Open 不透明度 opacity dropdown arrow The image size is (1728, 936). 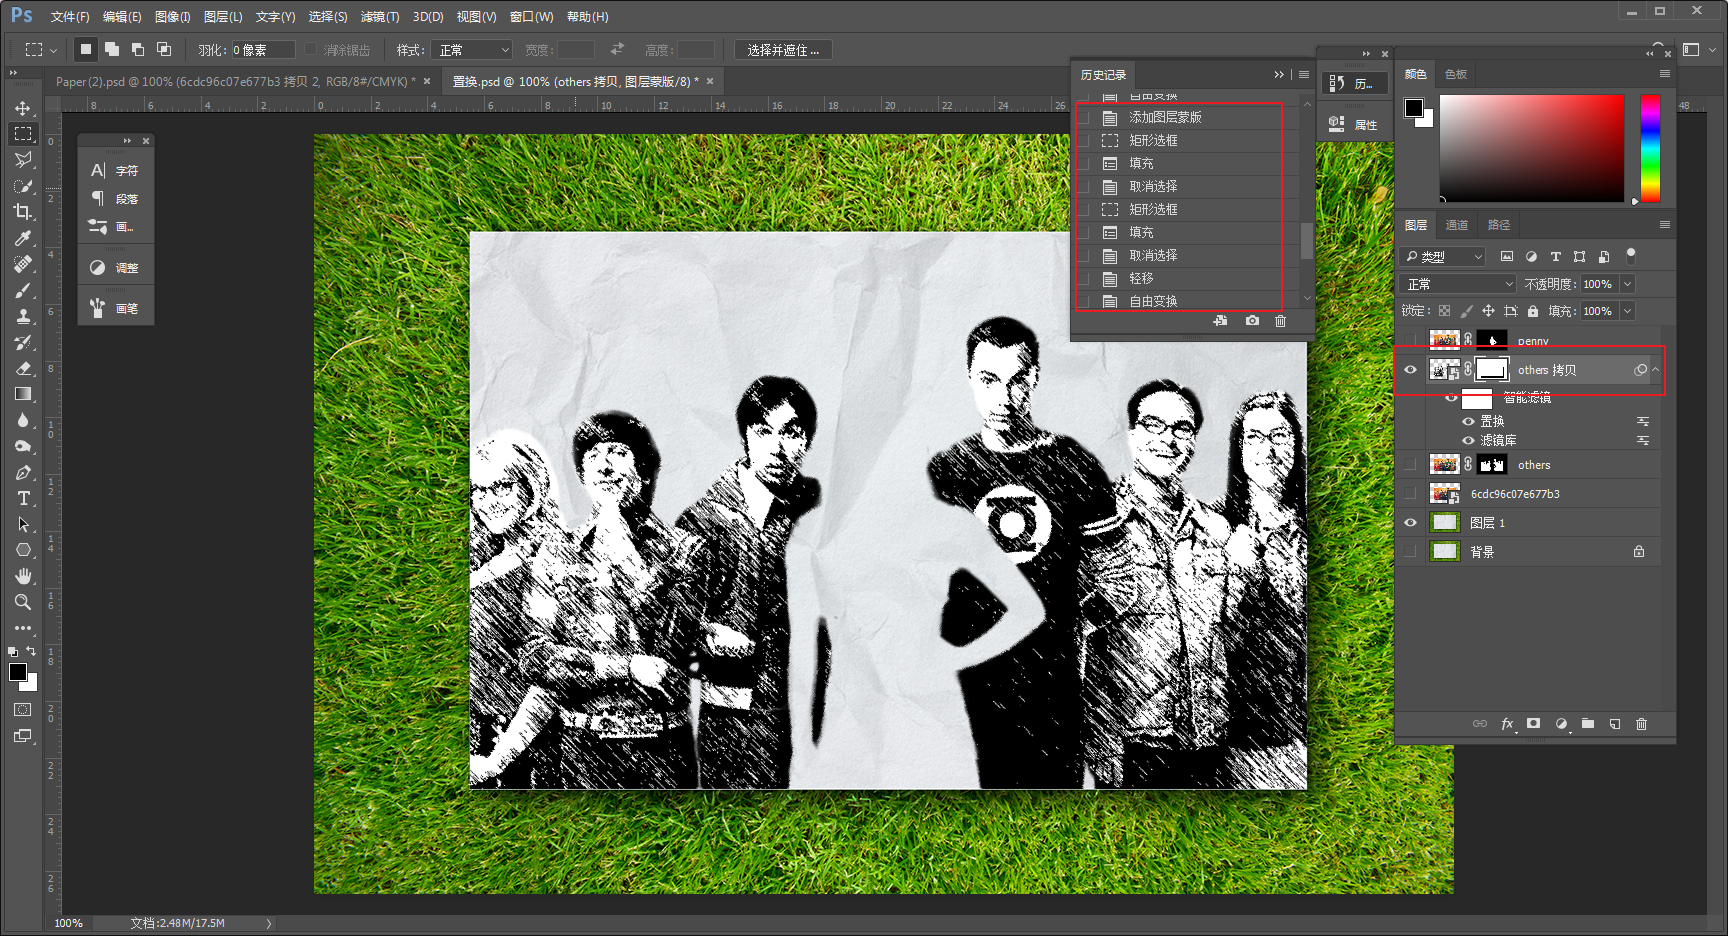[x=1628, y=284]
